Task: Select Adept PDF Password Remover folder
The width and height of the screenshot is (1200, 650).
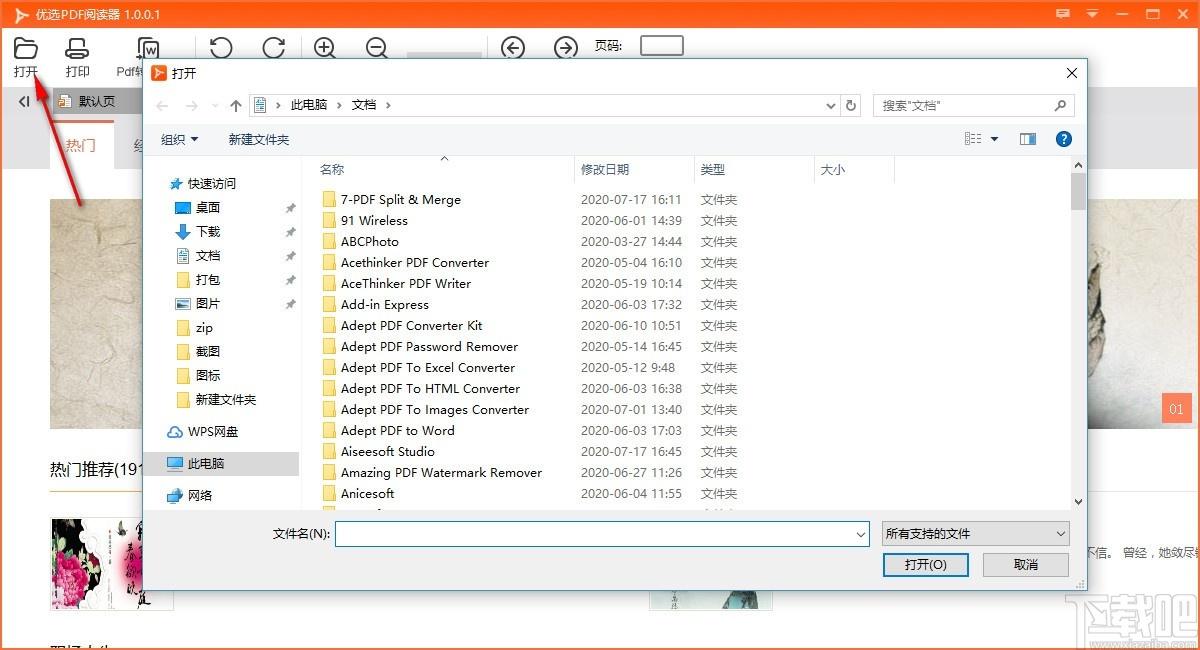Action: pos(420,347)
